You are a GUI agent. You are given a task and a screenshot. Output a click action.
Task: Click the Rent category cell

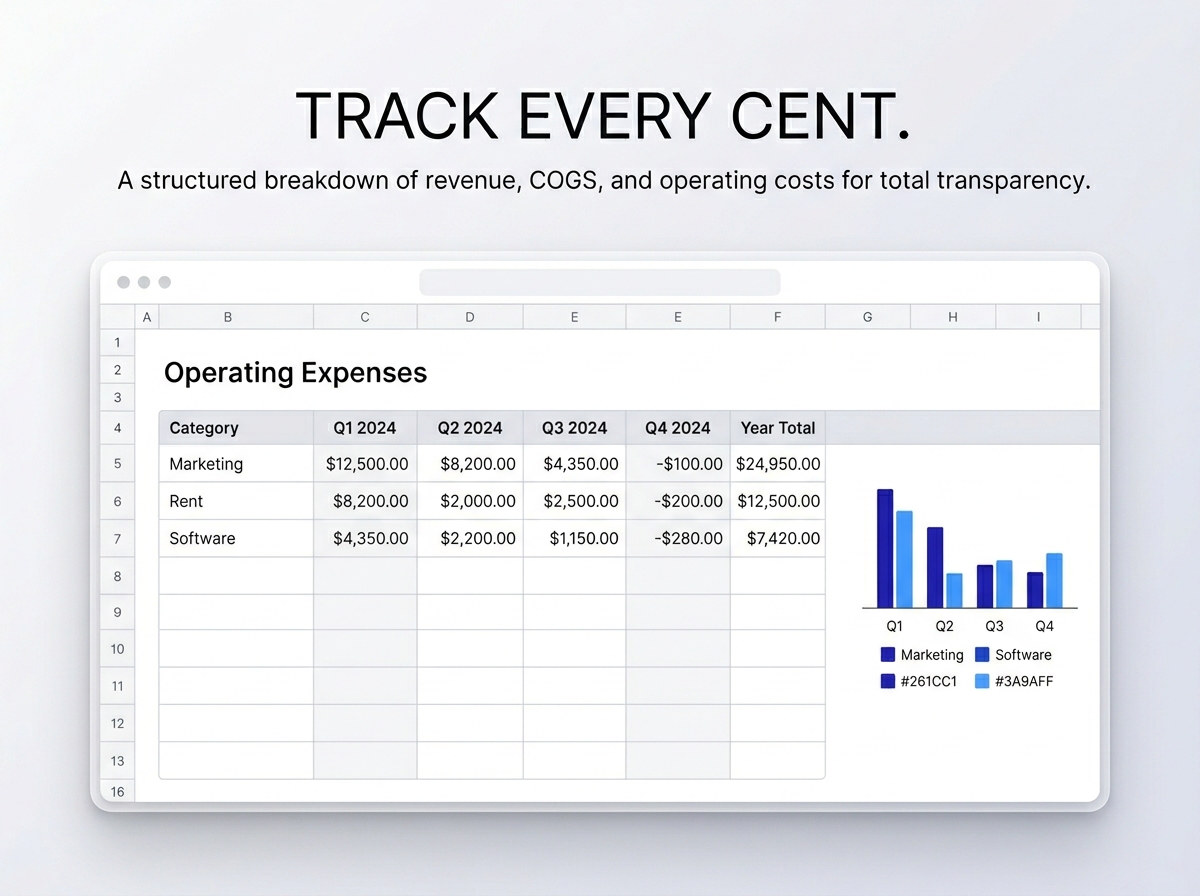click(187, 501)
